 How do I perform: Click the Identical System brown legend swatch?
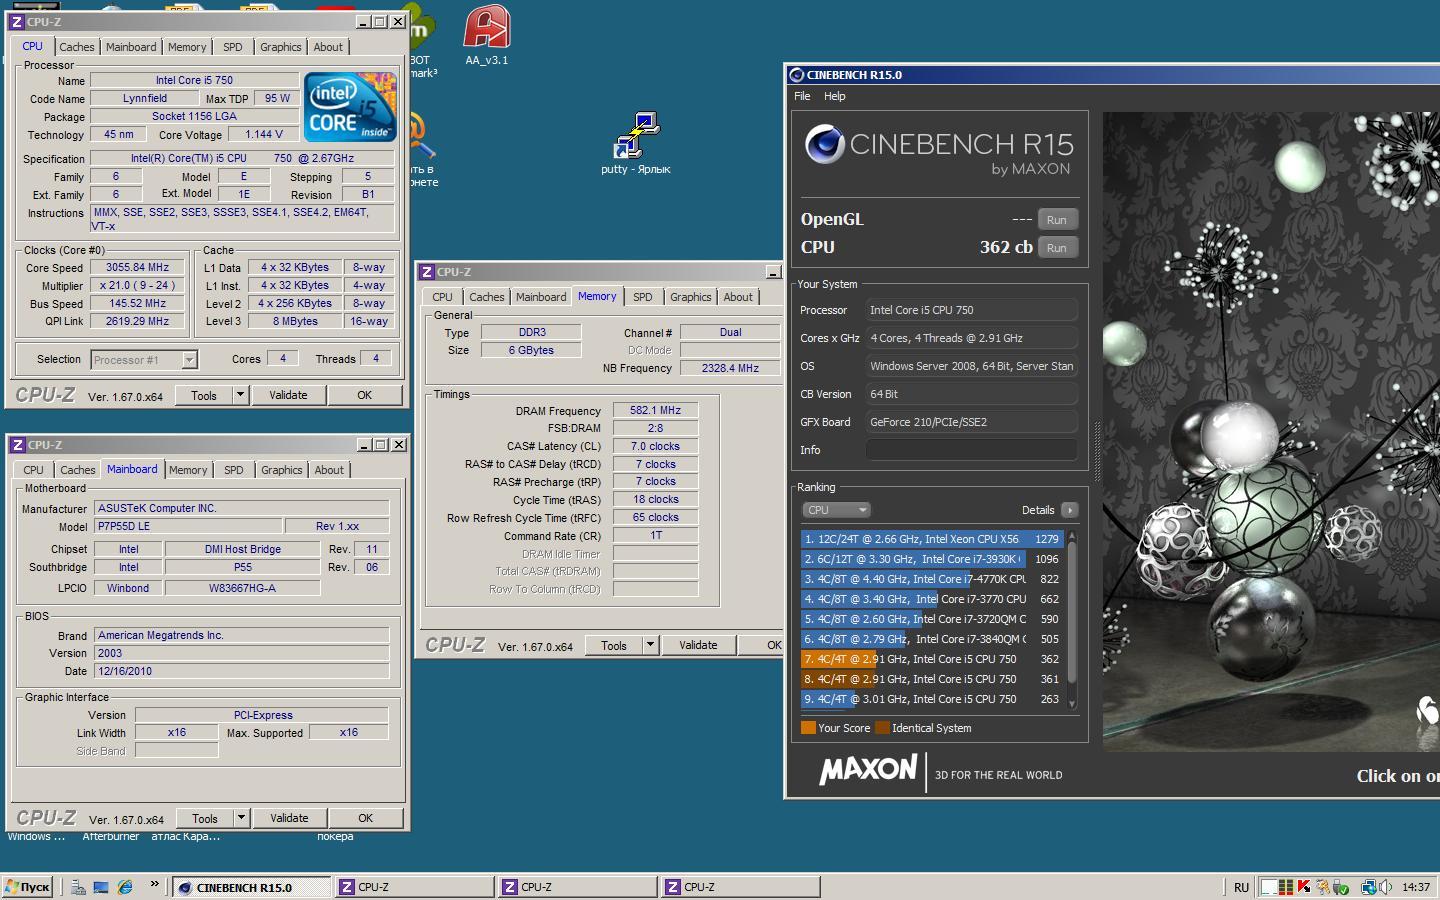coord(882,728)
